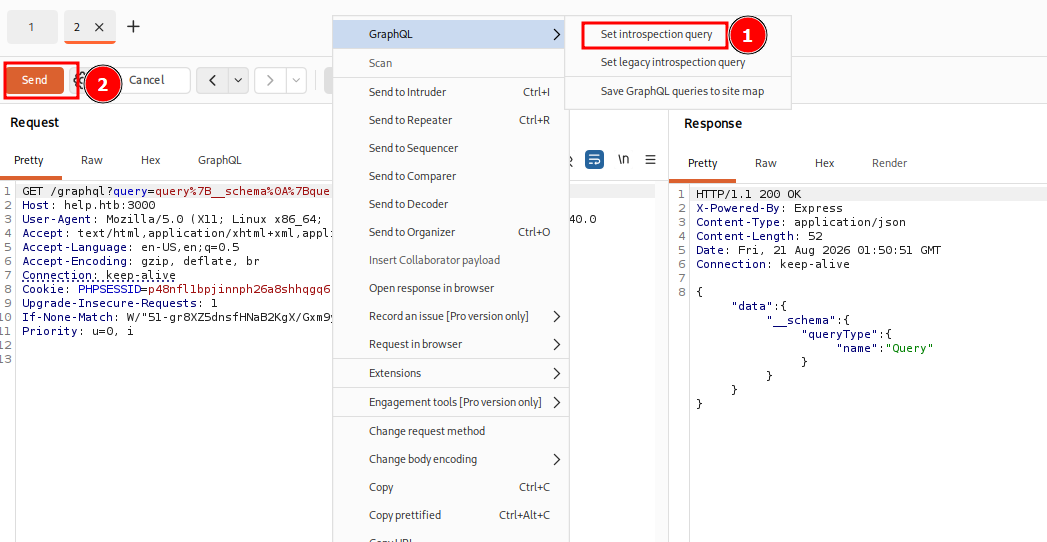Open the request editor hamburger options menu
Viewport: 1047px width, 542px height.
[x=650, y=160]
